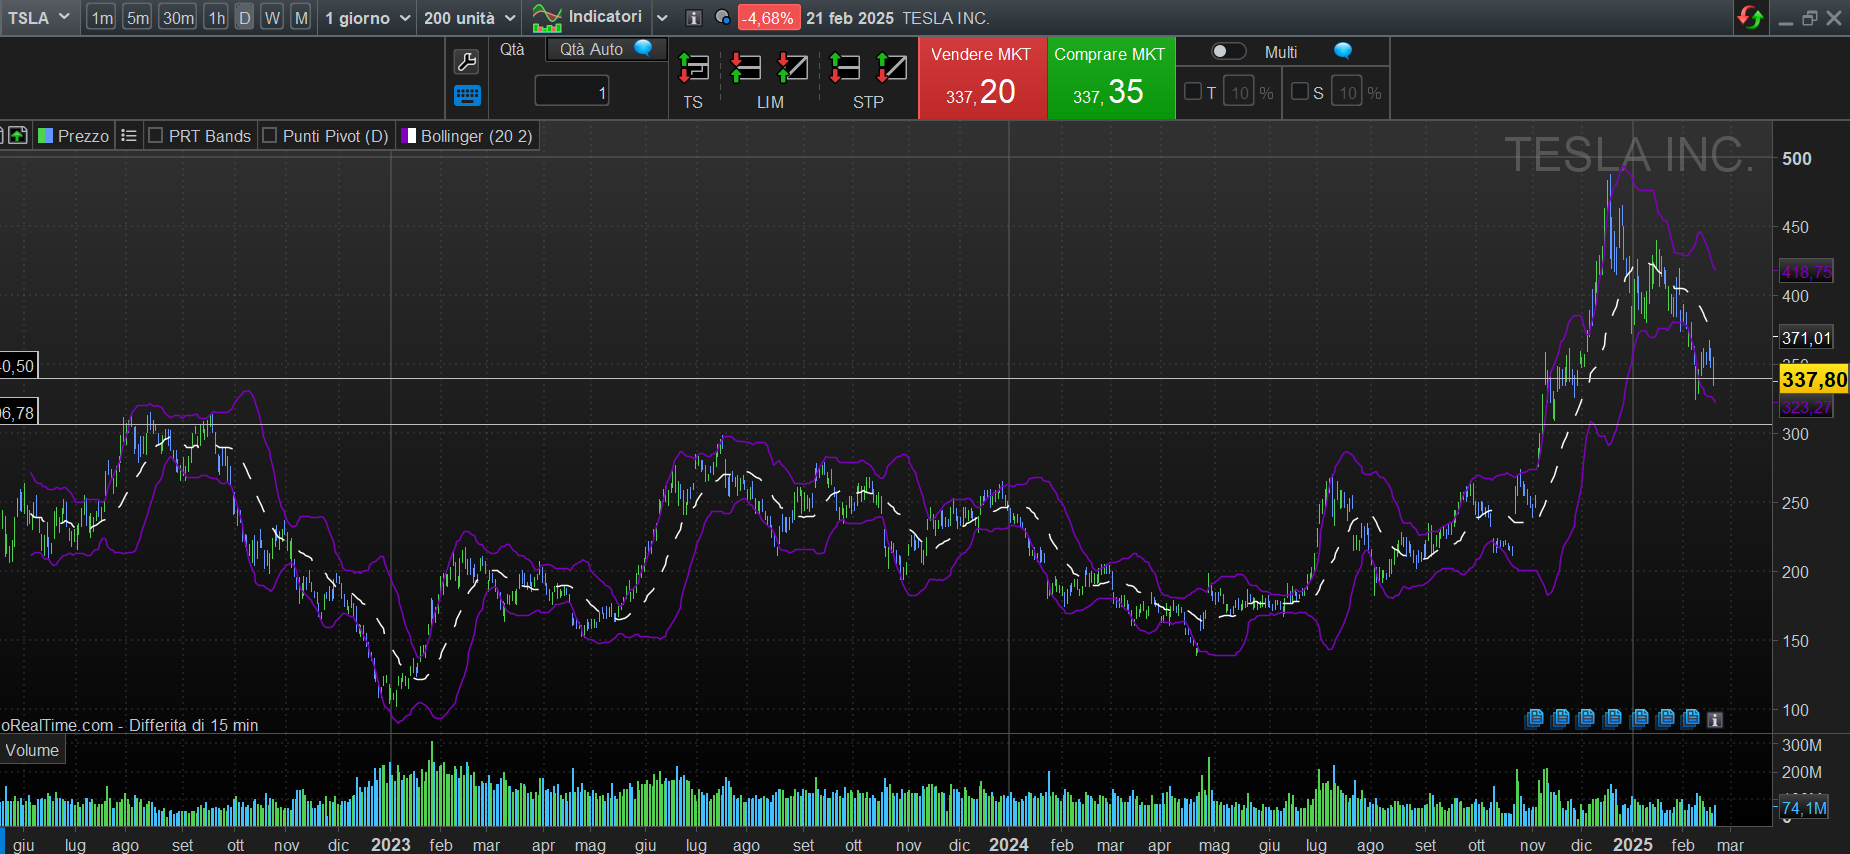Click the red-green sync arrows icon
Screen dimensions: 1850x854
click(1750, 18)
